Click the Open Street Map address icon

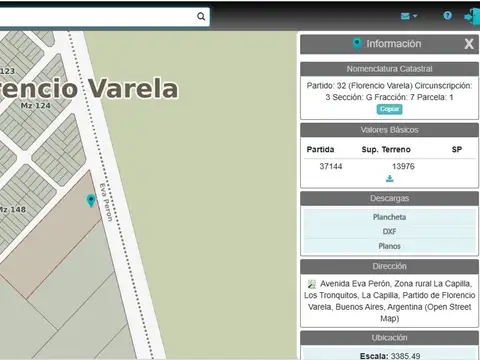point(312,284)
